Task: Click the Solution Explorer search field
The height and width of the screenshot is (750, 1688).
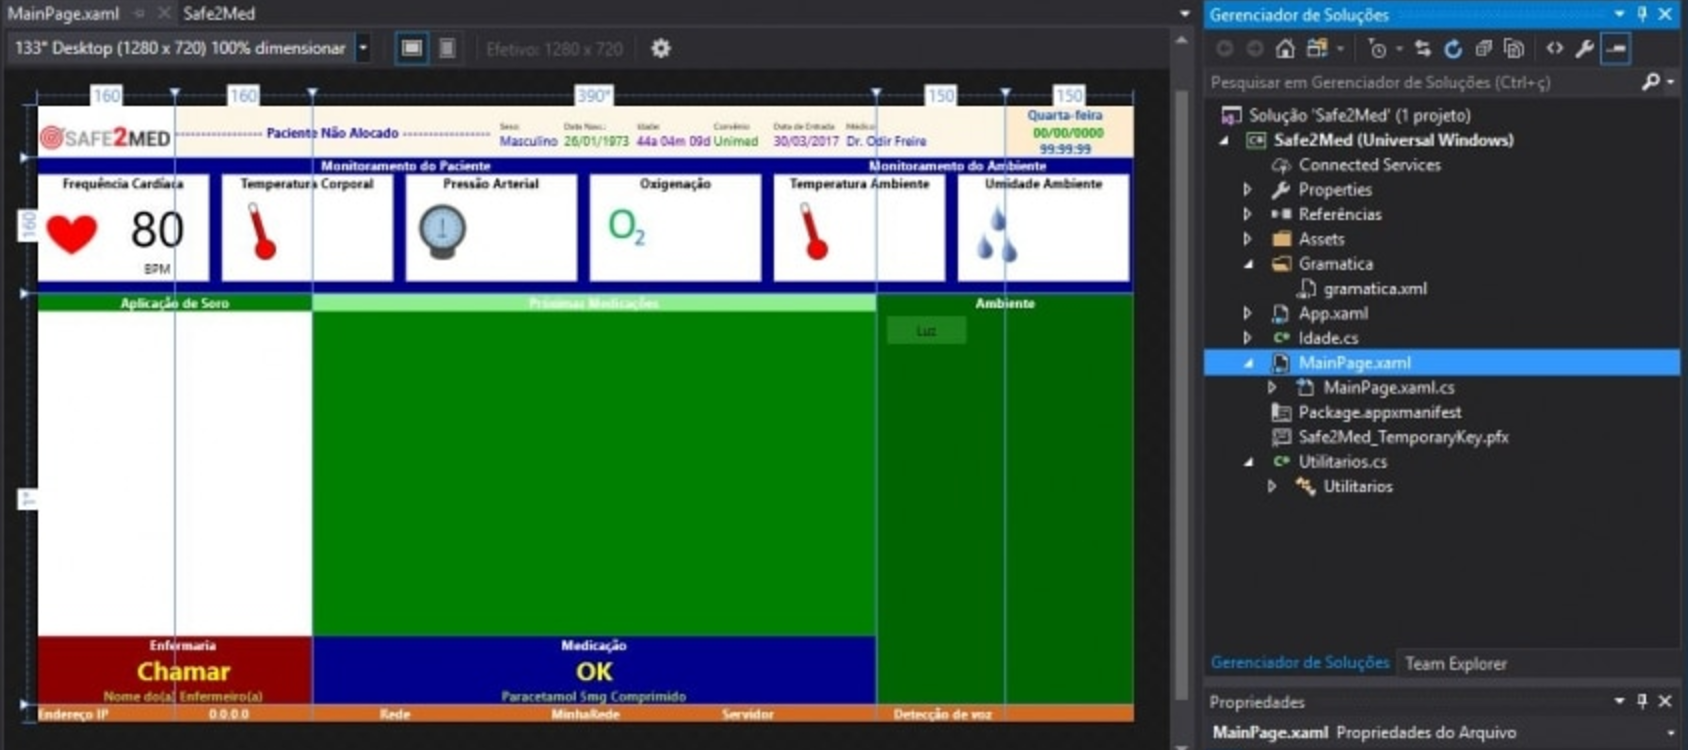Action: 1420,82
